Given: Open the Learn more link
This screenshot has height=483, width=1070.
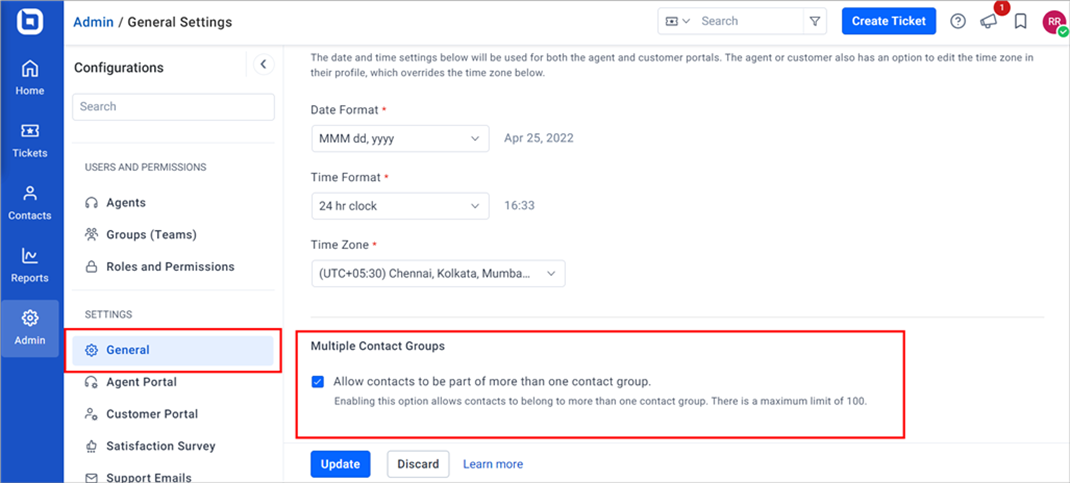Looking at the screenshot, I should point(493,464).
